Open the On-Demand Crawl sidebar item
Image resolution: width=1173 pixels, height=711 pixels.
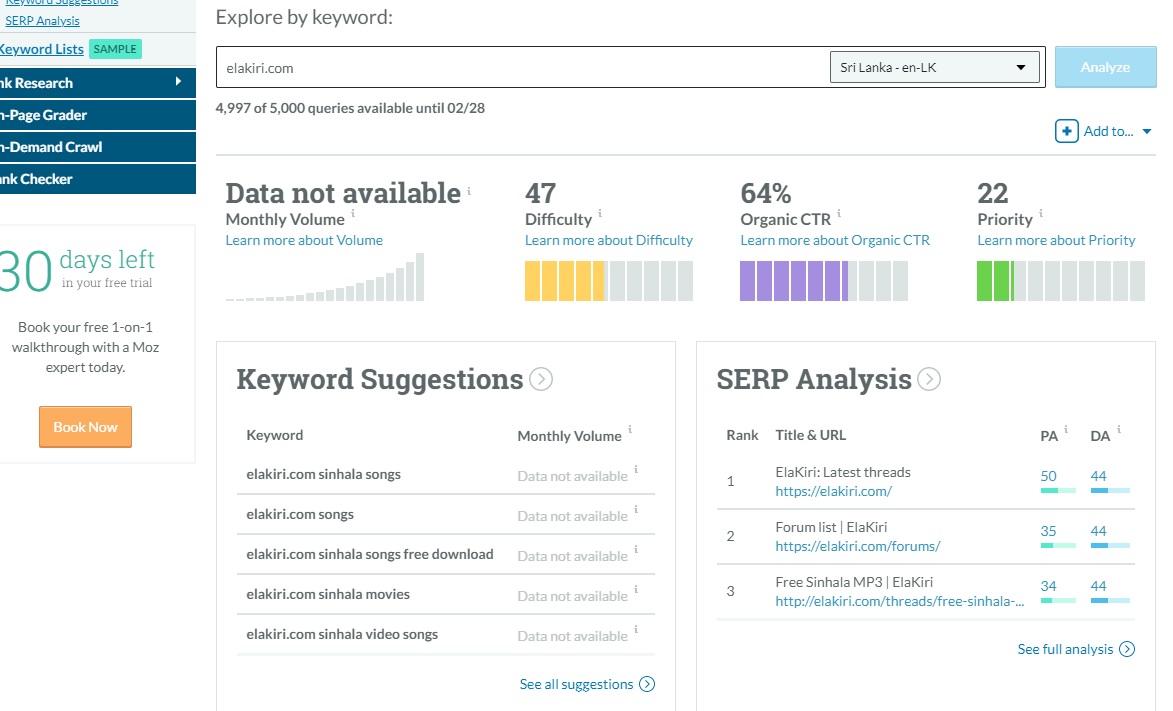[x=97, y=147]
